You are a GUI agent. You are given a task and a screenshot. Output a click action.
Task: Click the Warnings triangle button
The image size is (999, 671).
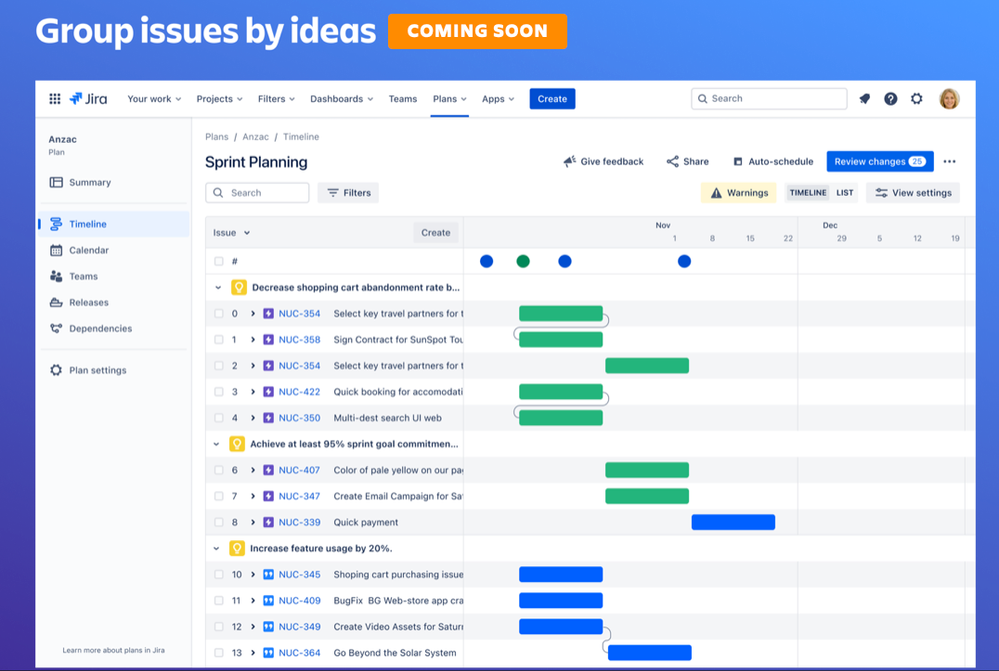pos(739,193)
